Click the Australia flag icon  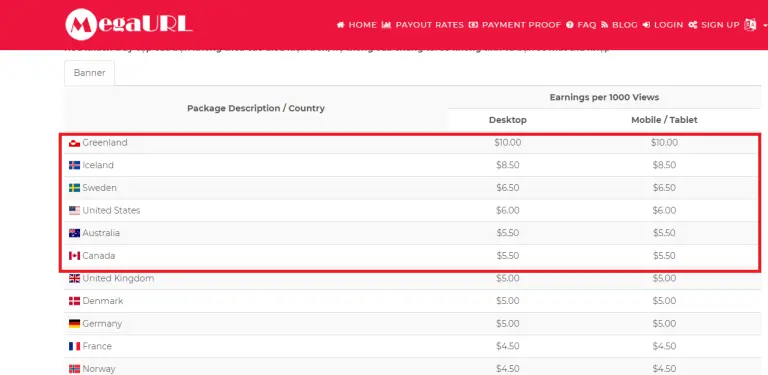pos(74,233)
